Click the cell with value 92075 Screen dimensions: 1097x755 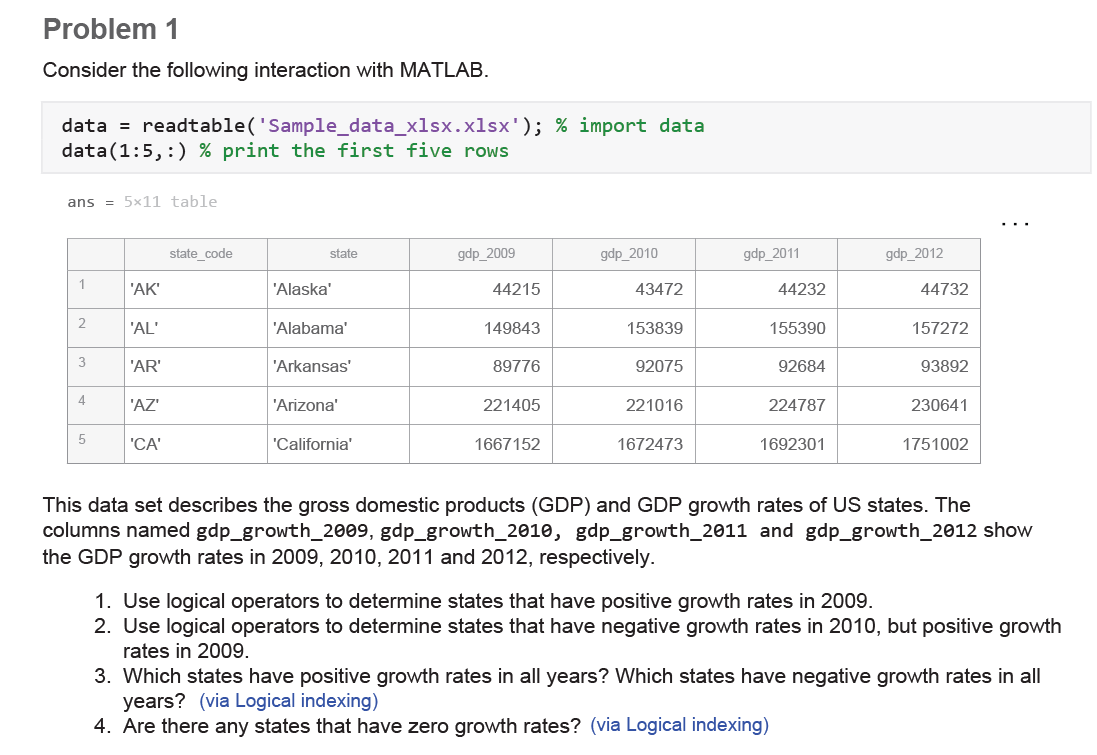624,367
